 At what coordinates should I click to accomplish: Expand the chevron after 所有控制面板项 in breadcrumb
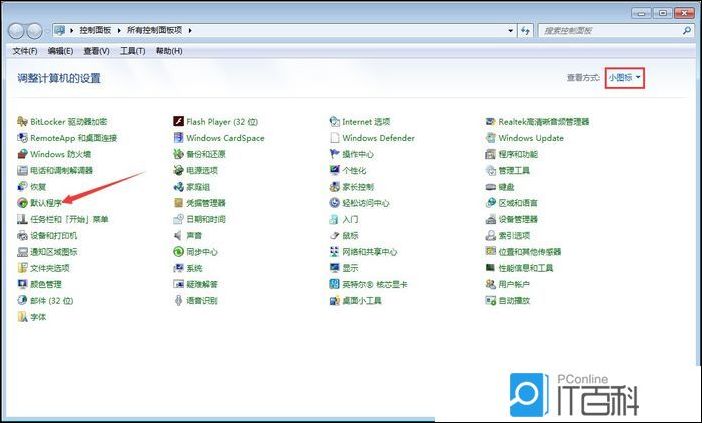(190, 30)
